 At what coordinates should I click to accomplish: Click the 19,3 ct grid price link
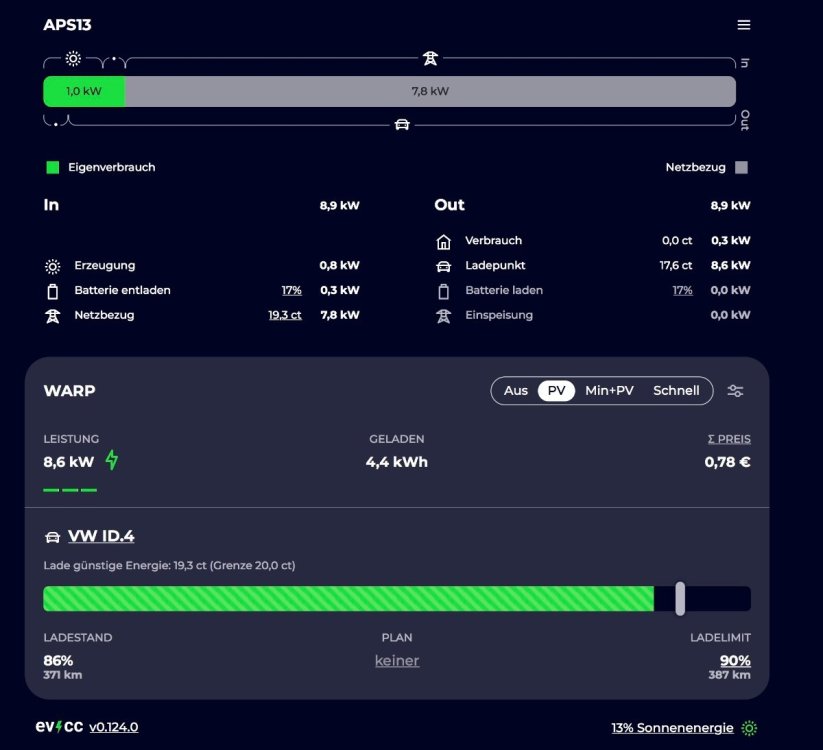click(x=284, y=315)
